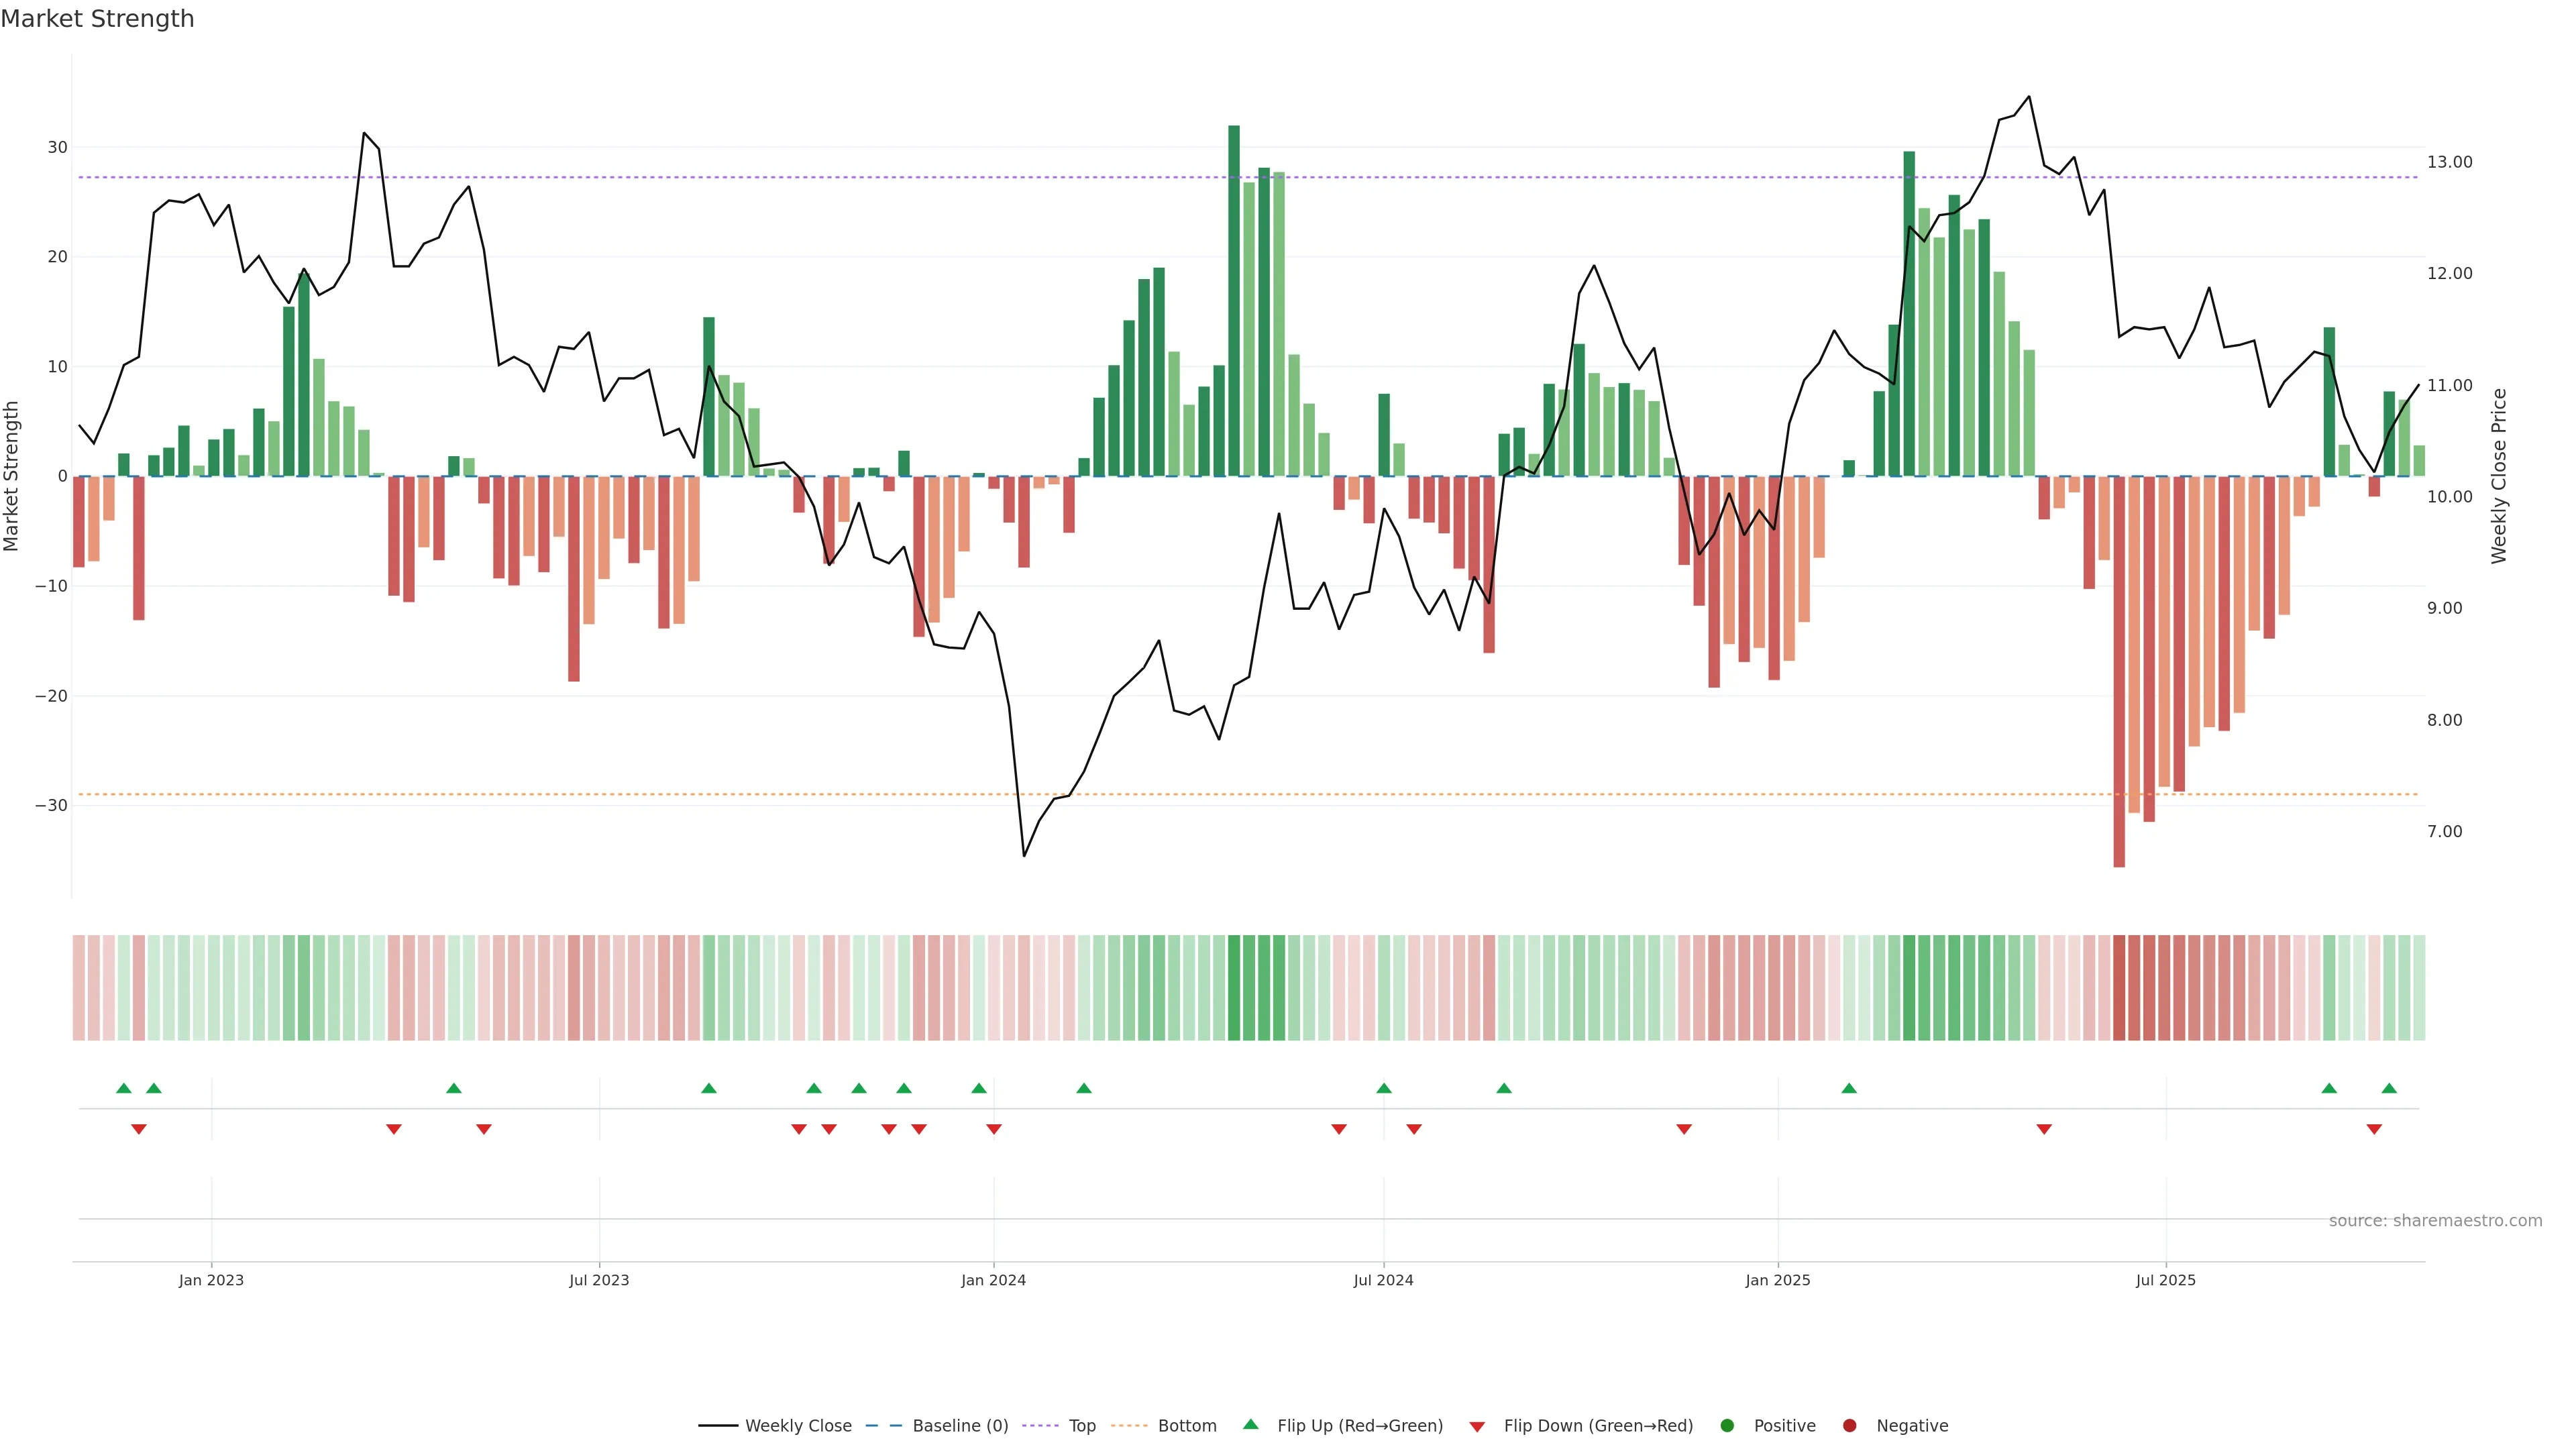Screen dimensions: 2576x1449
Task: Click the Negative red circle legend icon
Action: point(1849,1426)
